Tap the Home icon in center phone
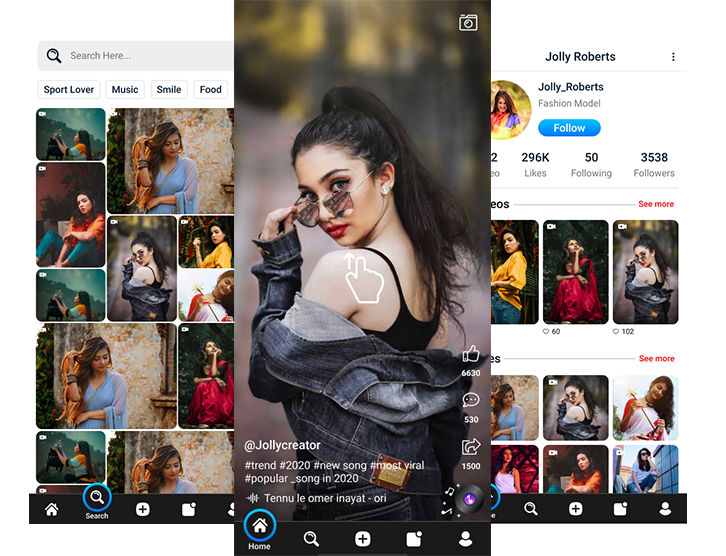 click(x=259, y=525)
